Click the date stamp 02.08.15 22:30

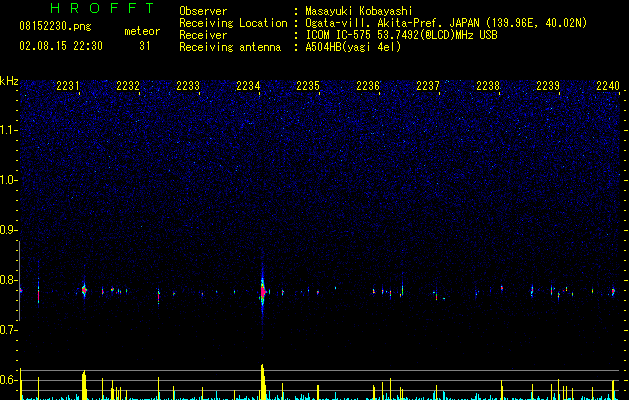coord(61,46)
